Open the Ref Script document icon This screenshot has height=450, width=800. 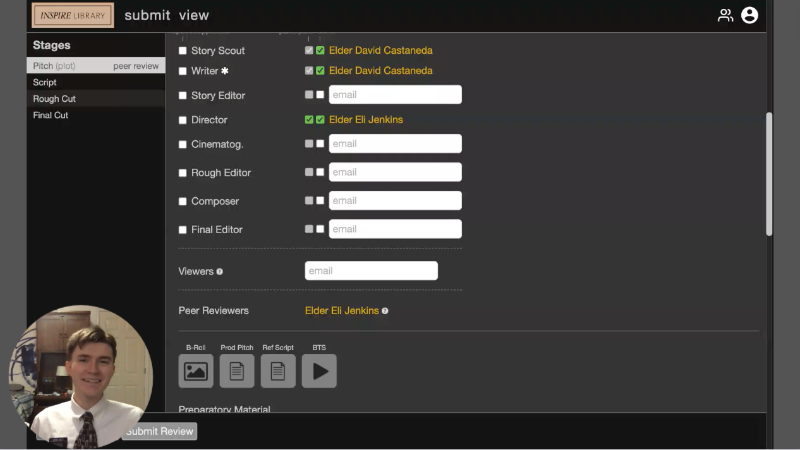click(x=278, y=371)
